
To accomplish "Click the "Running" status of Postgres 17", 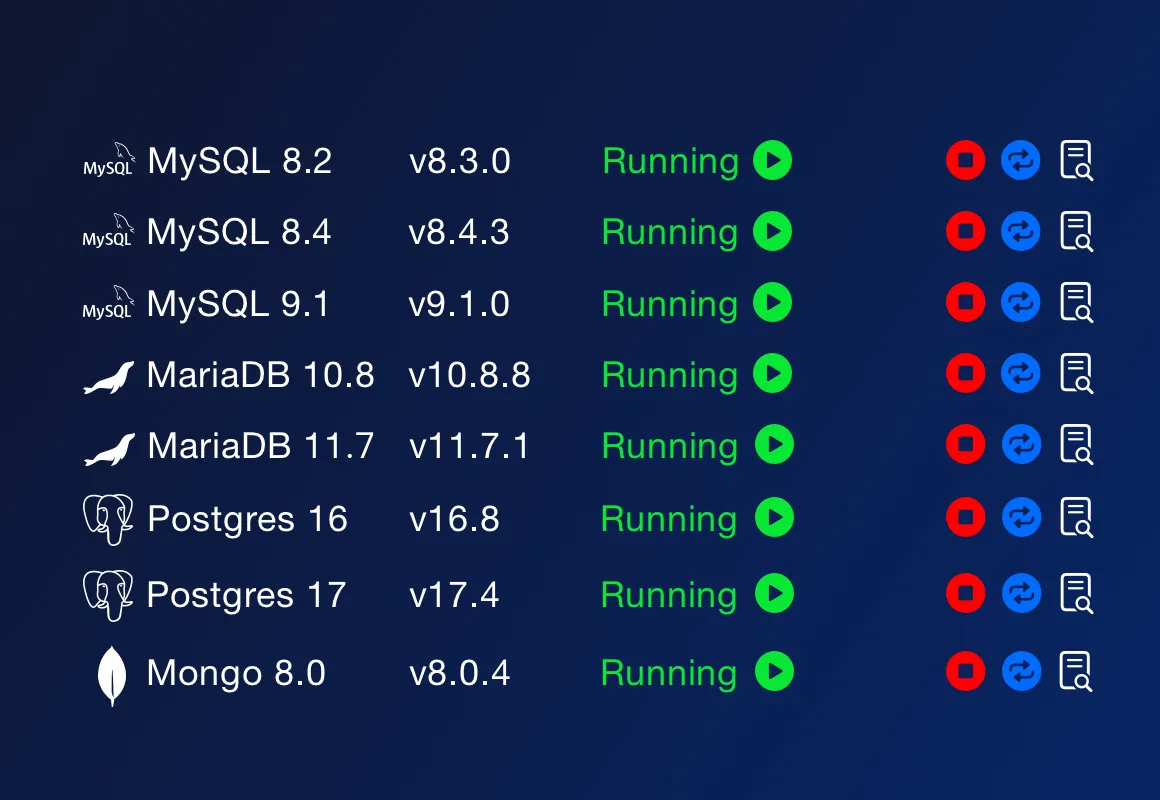I will point(669,596).
